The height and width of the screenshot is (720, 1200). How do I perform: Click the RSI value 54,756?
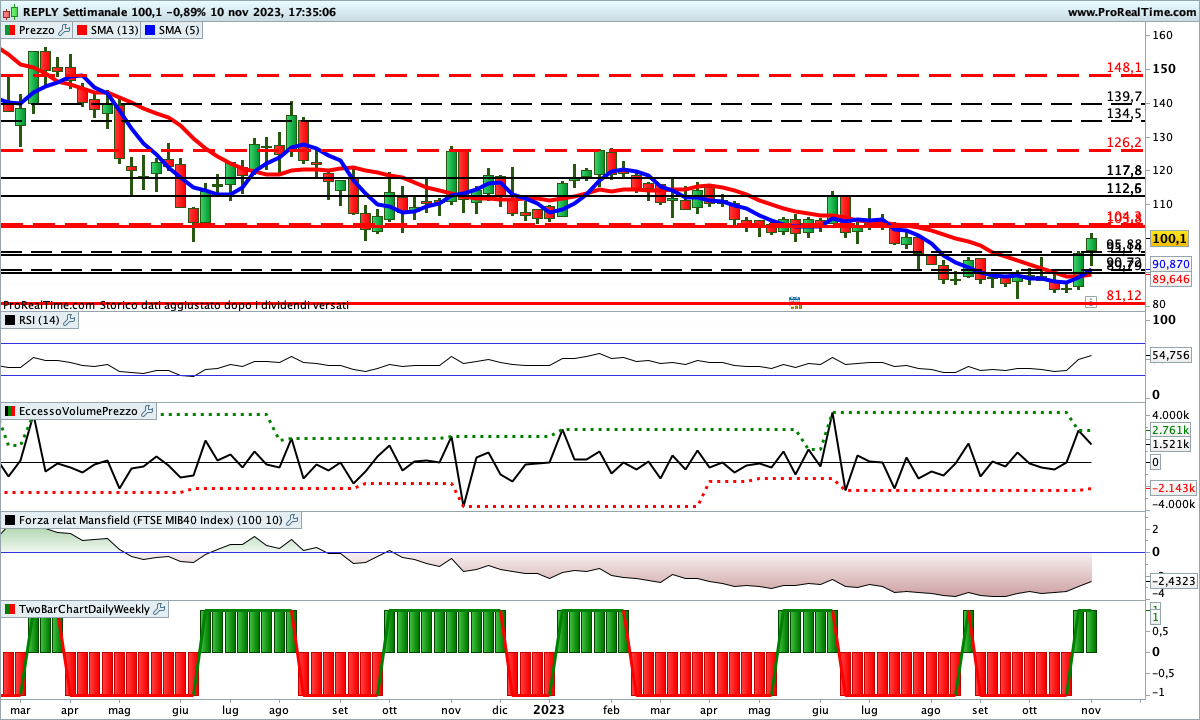[1171, 355]
